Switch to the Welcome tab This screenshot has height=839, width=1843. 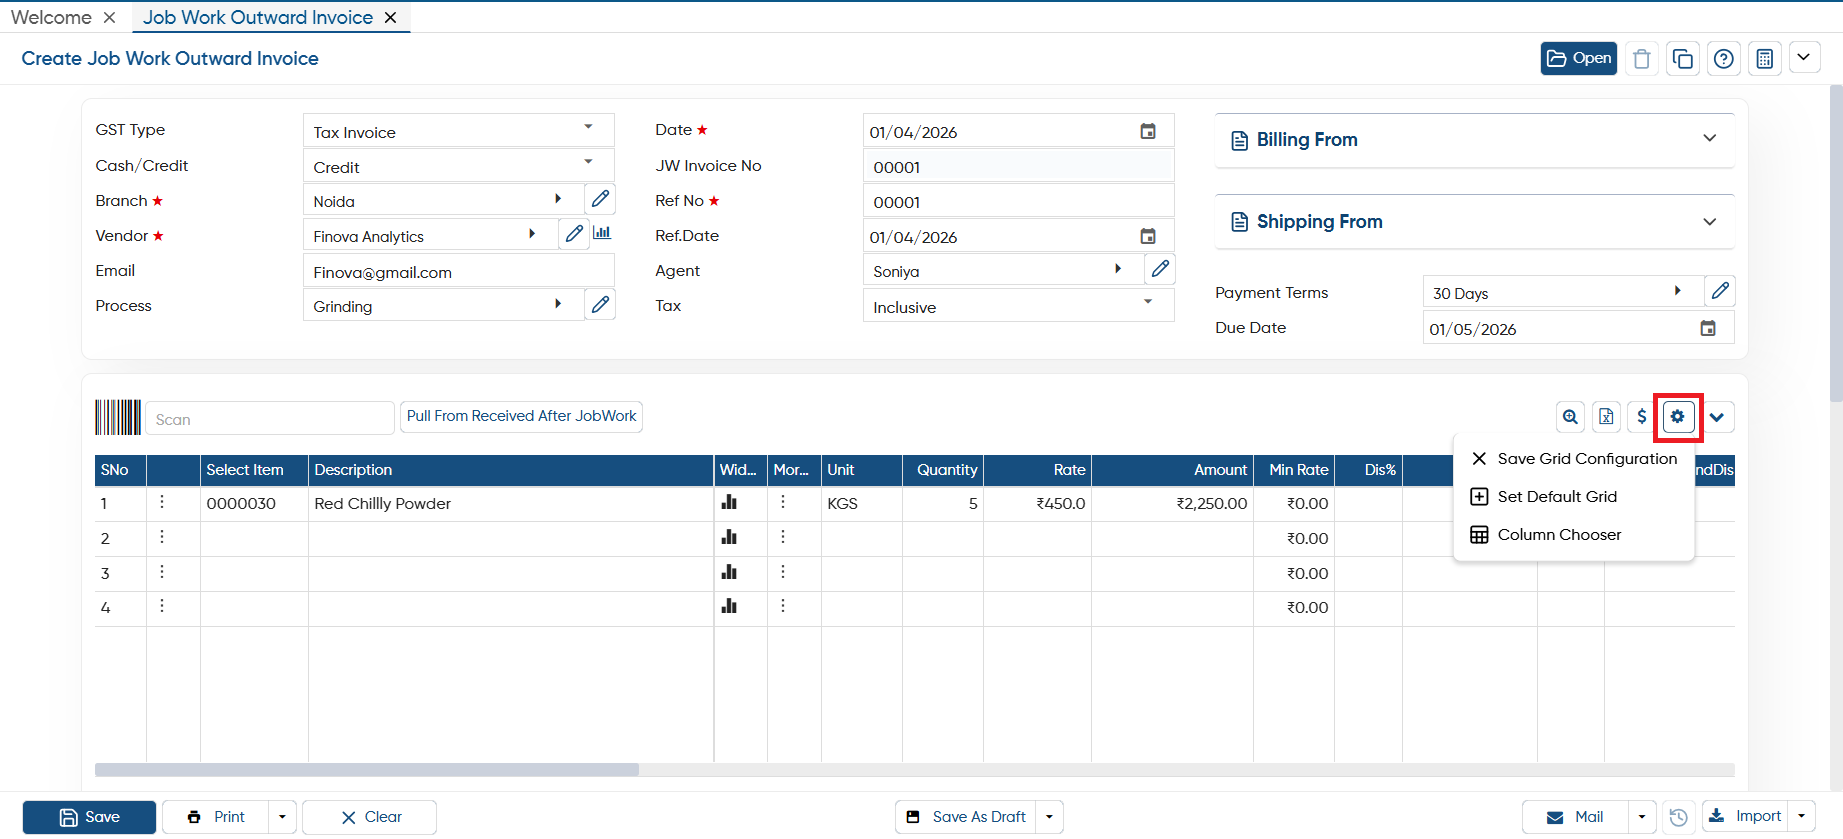tap(51, 17)
